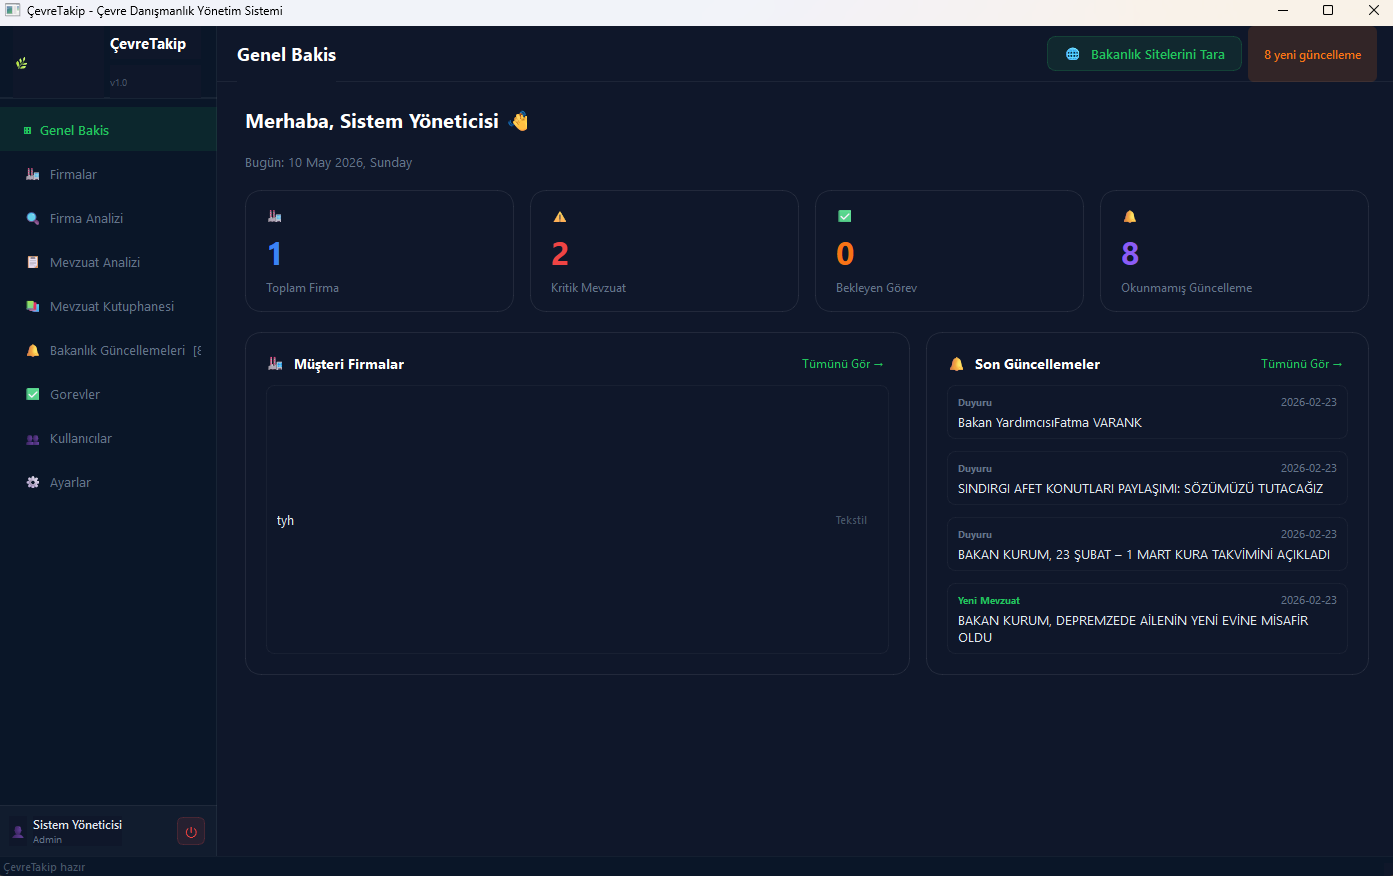
Task: Click the checkmark icon next to Gorevler
Action: [33, 394]
